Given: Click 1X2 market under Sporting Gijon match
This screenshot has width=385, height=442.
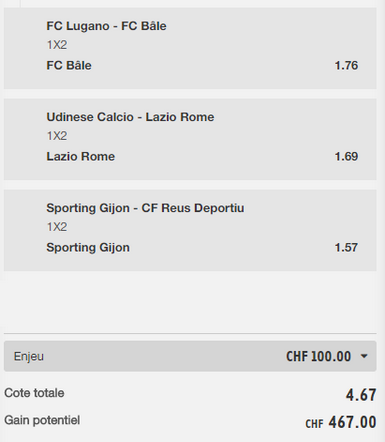Looking at the screenshot, I should tap(57, 227).
